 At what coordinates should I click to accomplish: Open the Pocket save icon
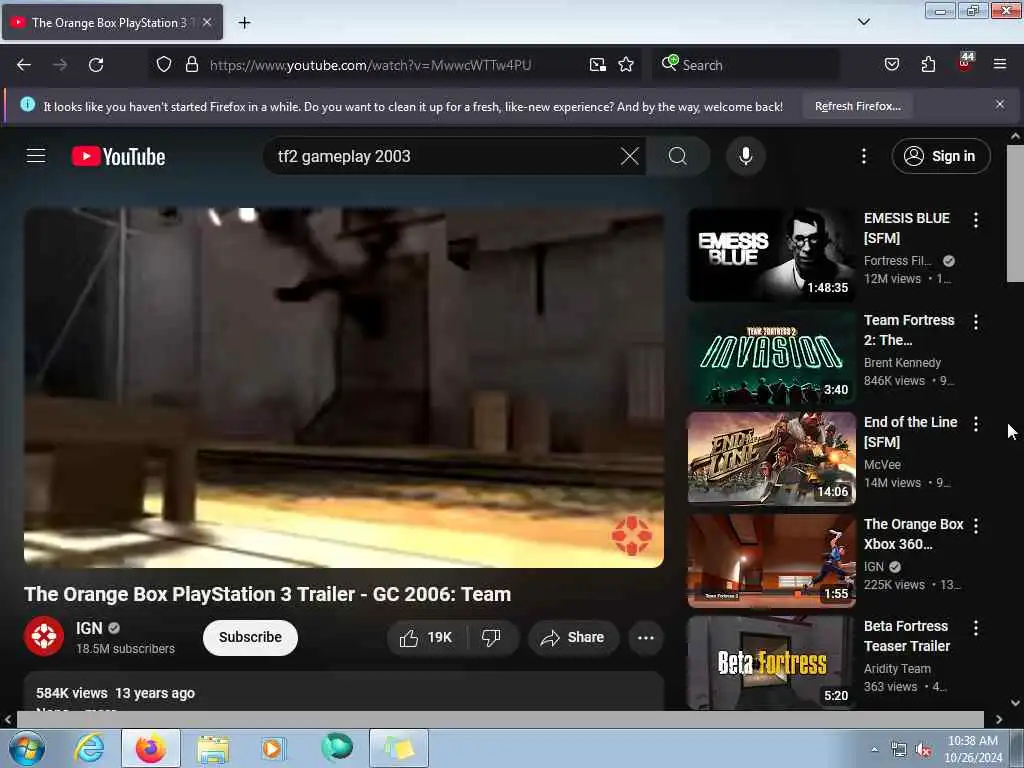coord(891,65)
